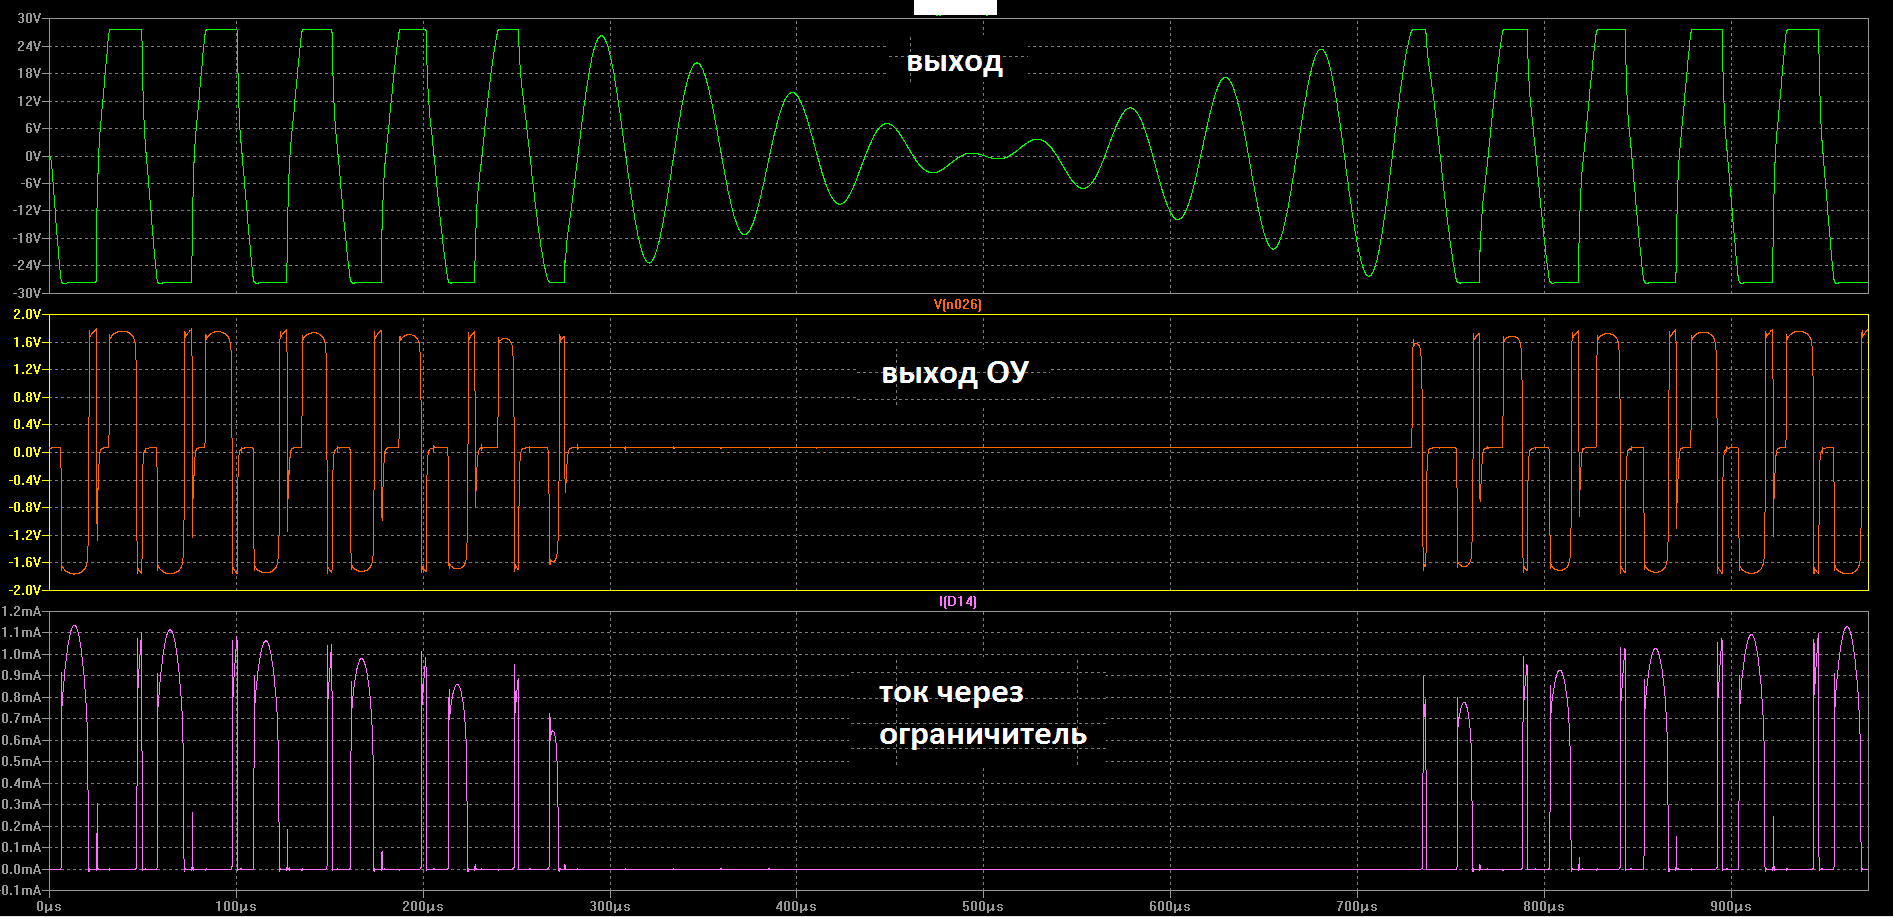Image resolution: width=1893 pixels, height=917 pixels.
Task: Click the -2.0V axis label
Action: [25, 590]
